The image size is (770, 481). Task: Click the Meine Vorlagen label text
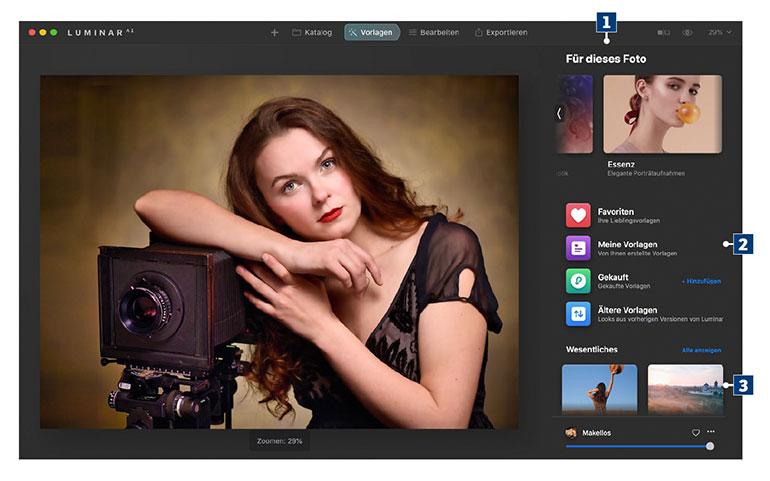pos(628,244)
